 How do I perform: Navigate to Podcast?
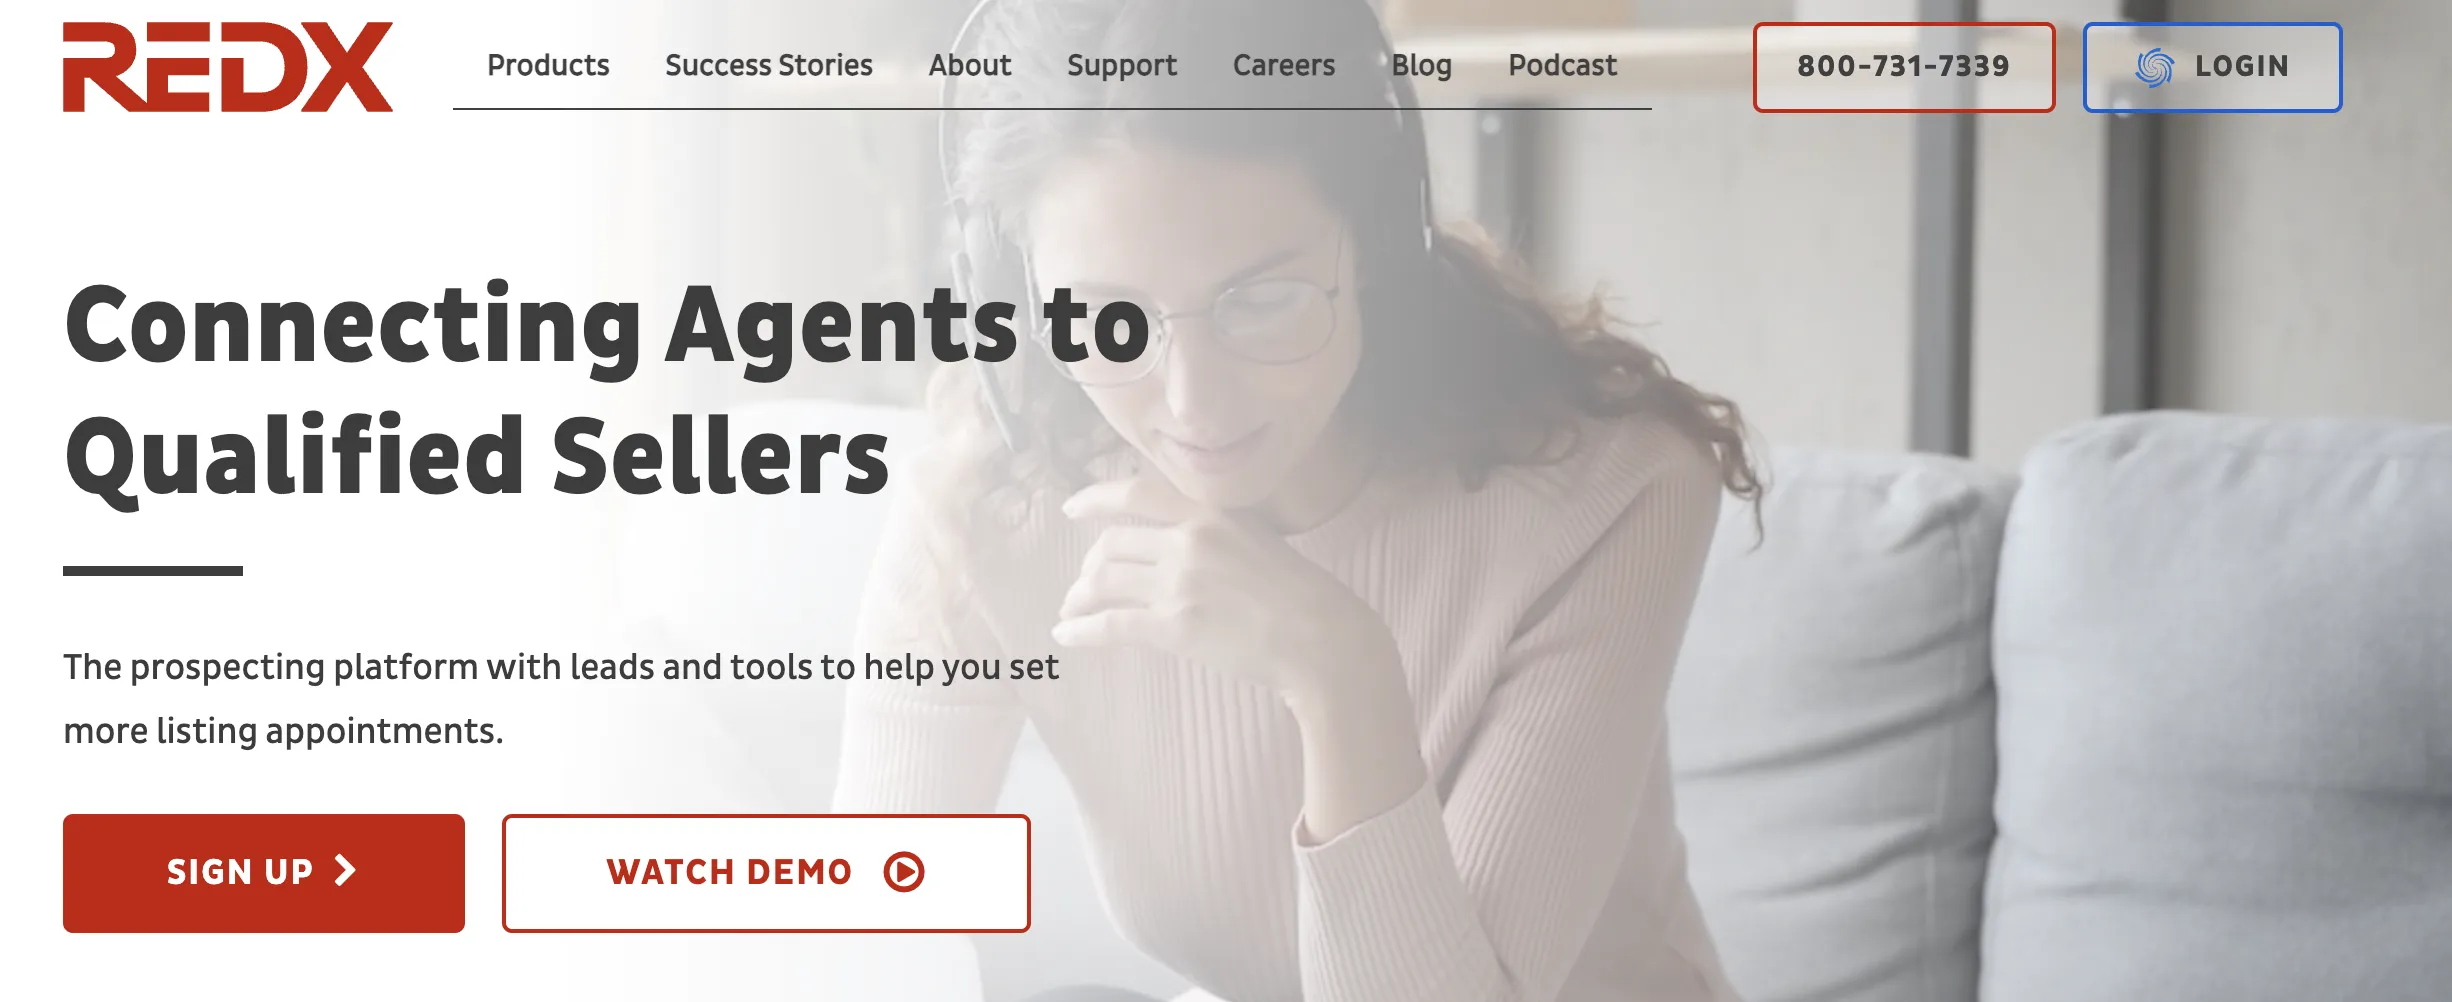pyautogui.click(x=1562, y=65)
